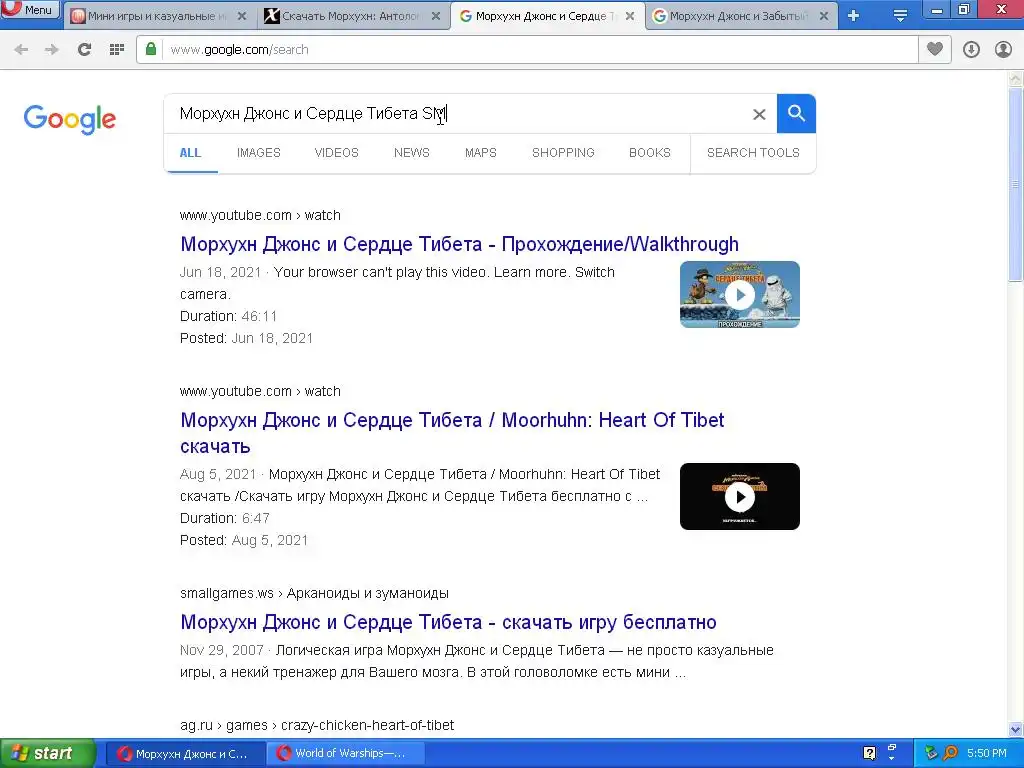Open SEARCH TOOLS options
The width and height of the screenshot is (1024, 768).
(x=753, y=153)
